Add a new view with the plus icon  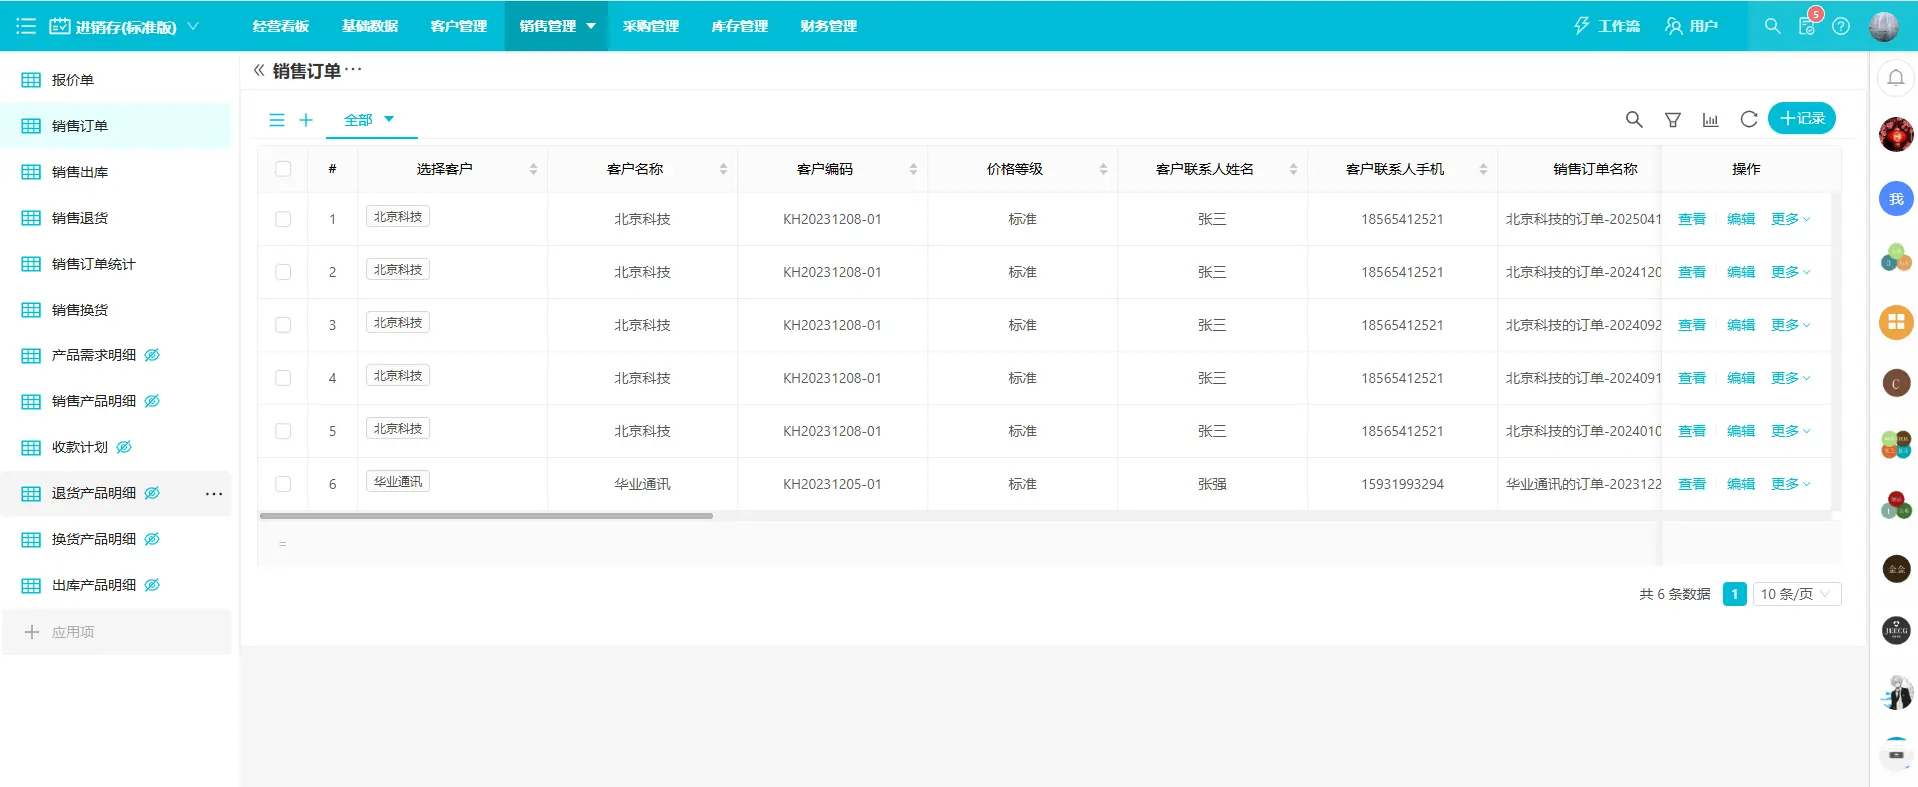point(306,120)
